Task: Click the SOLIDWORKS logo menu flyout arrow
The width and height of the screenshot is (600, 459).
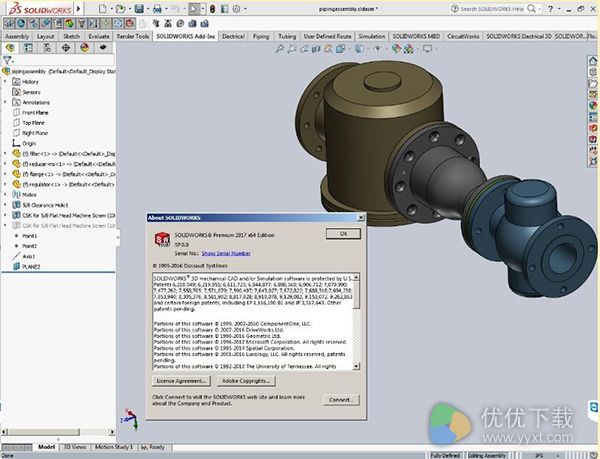Action: [x=78, y=8]
